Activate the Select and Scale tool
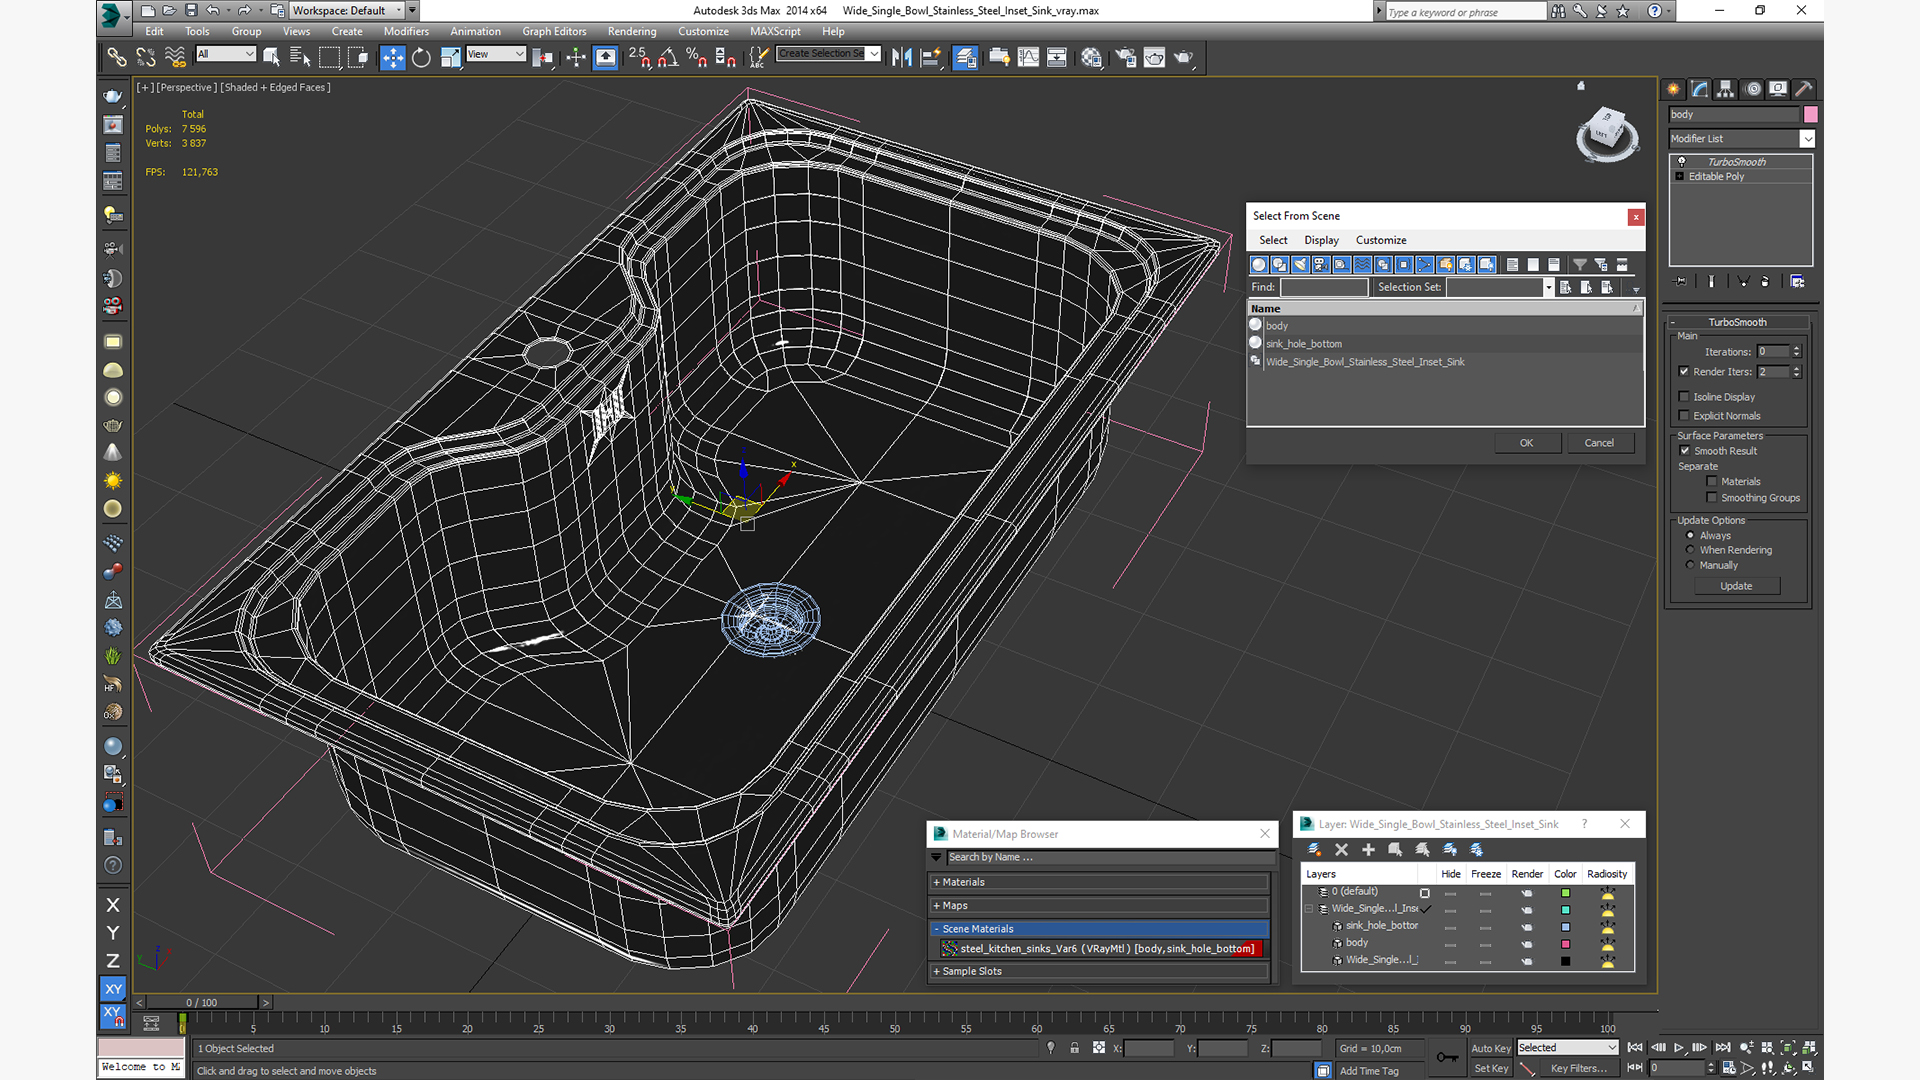 (450, 57)
